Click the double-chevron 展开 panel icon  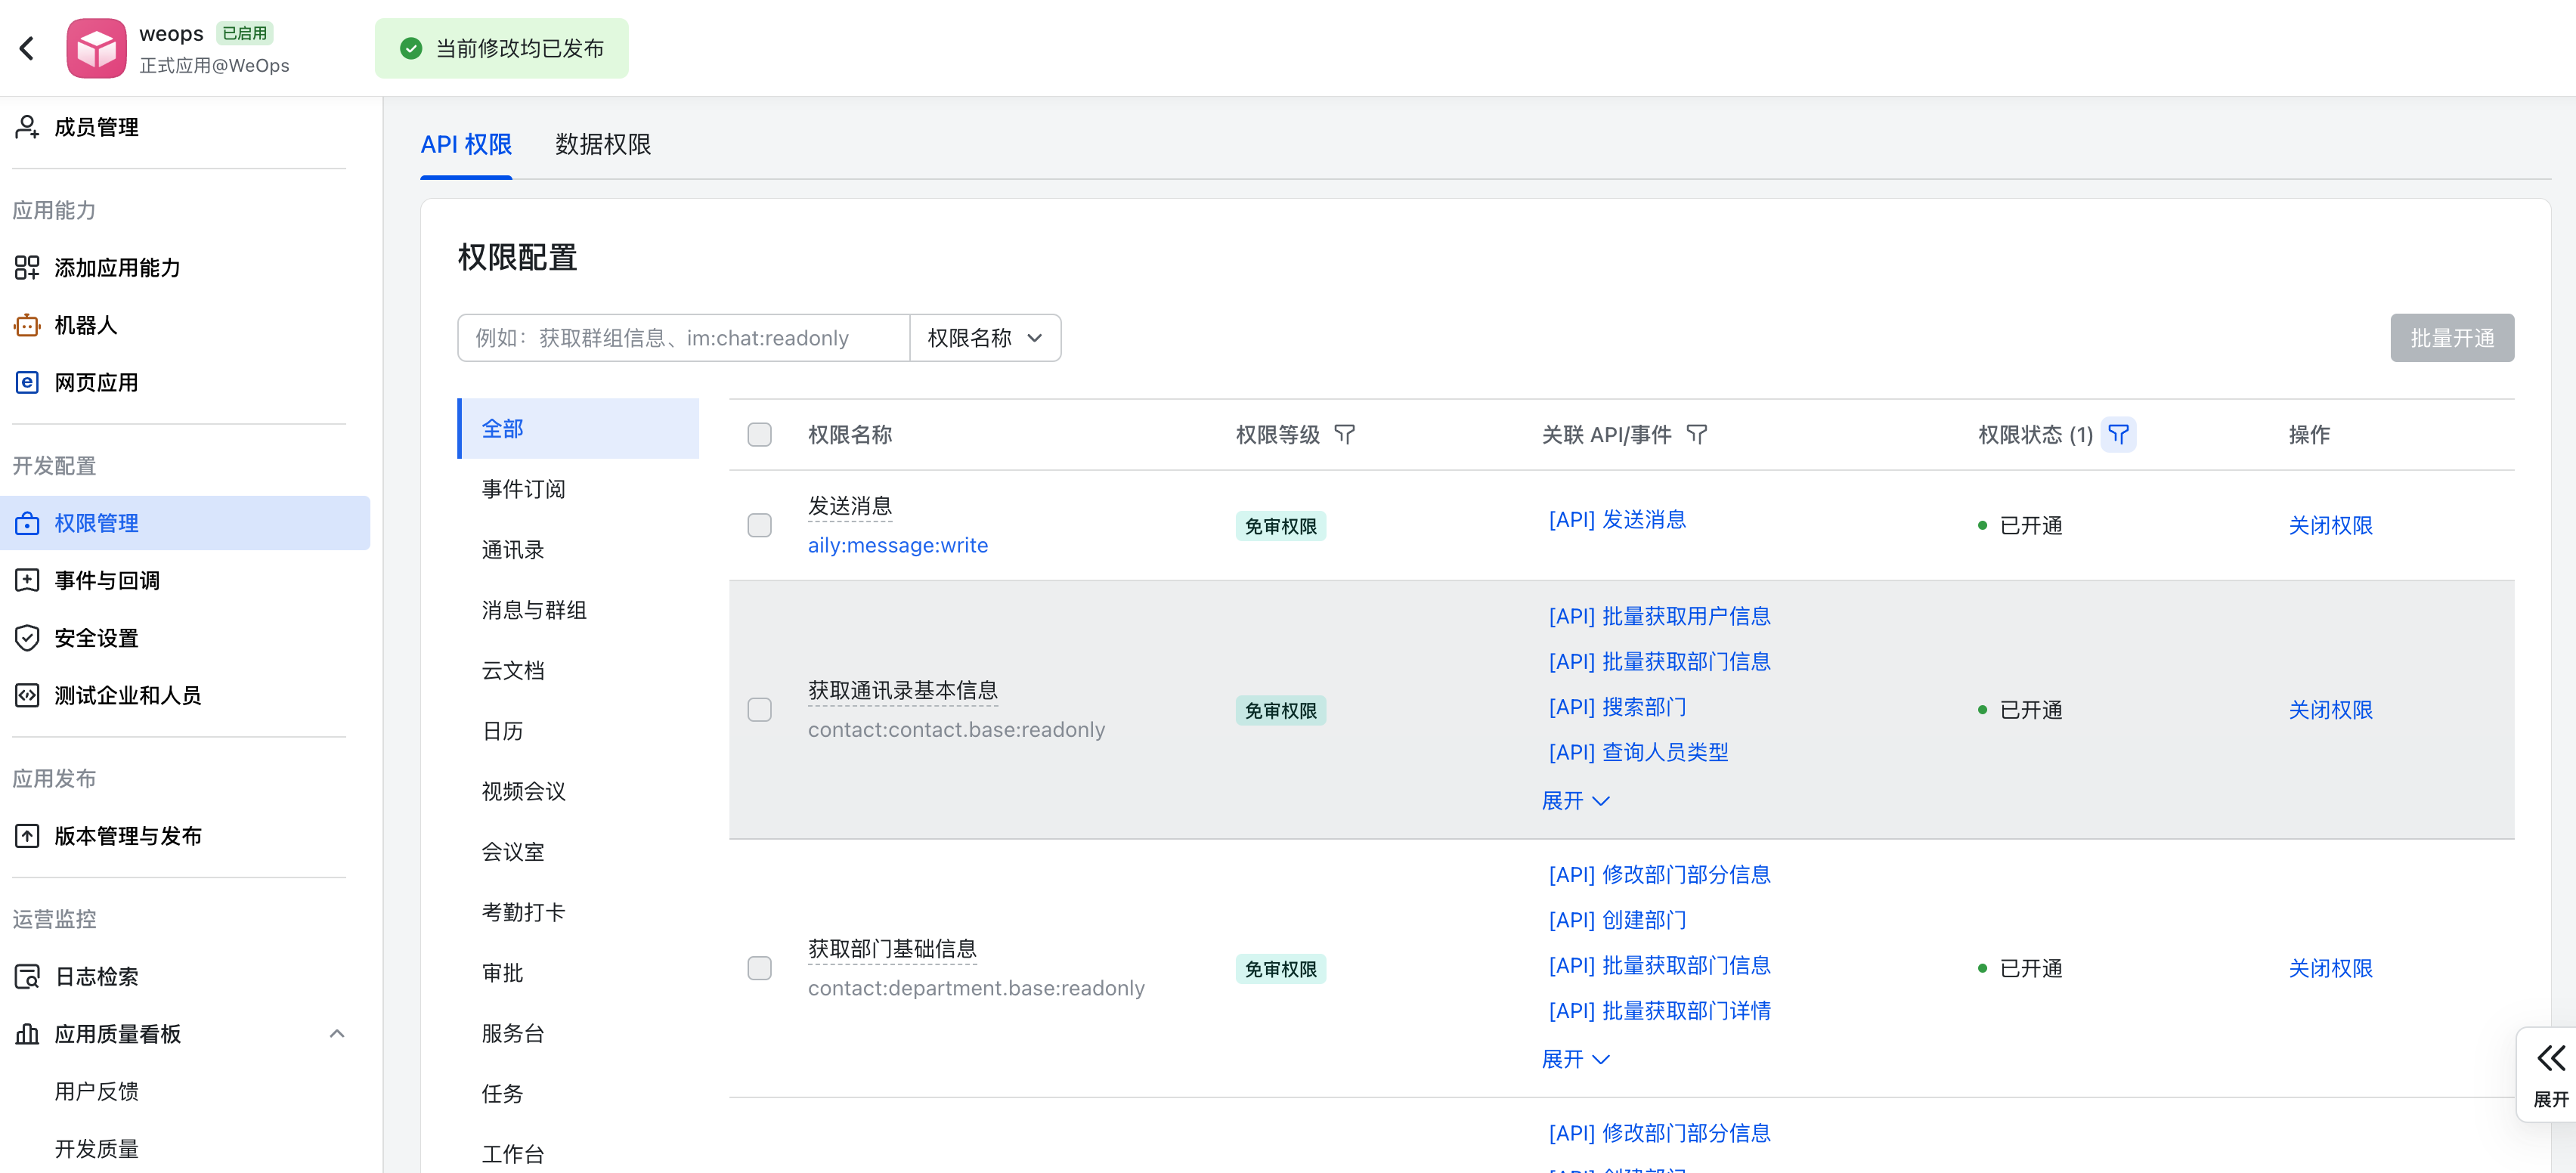click(2550, 1058)
